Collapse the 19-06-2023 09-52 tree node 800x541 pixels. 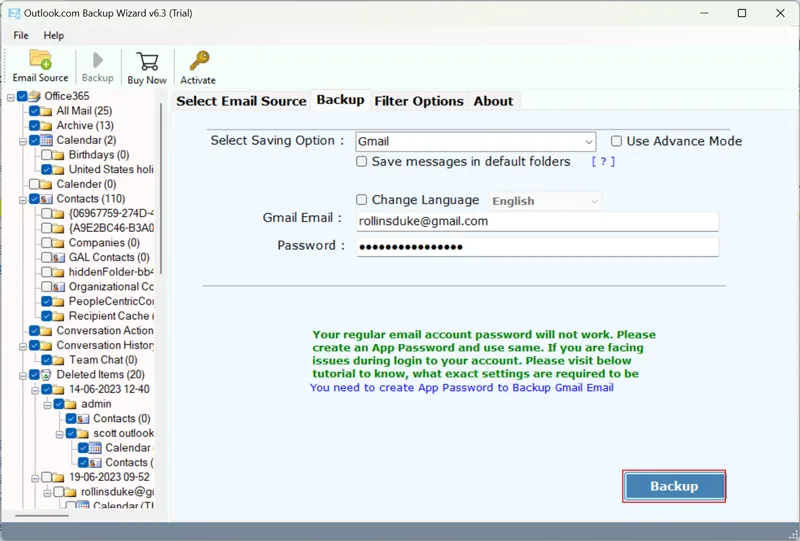click(x=35, y=478)
